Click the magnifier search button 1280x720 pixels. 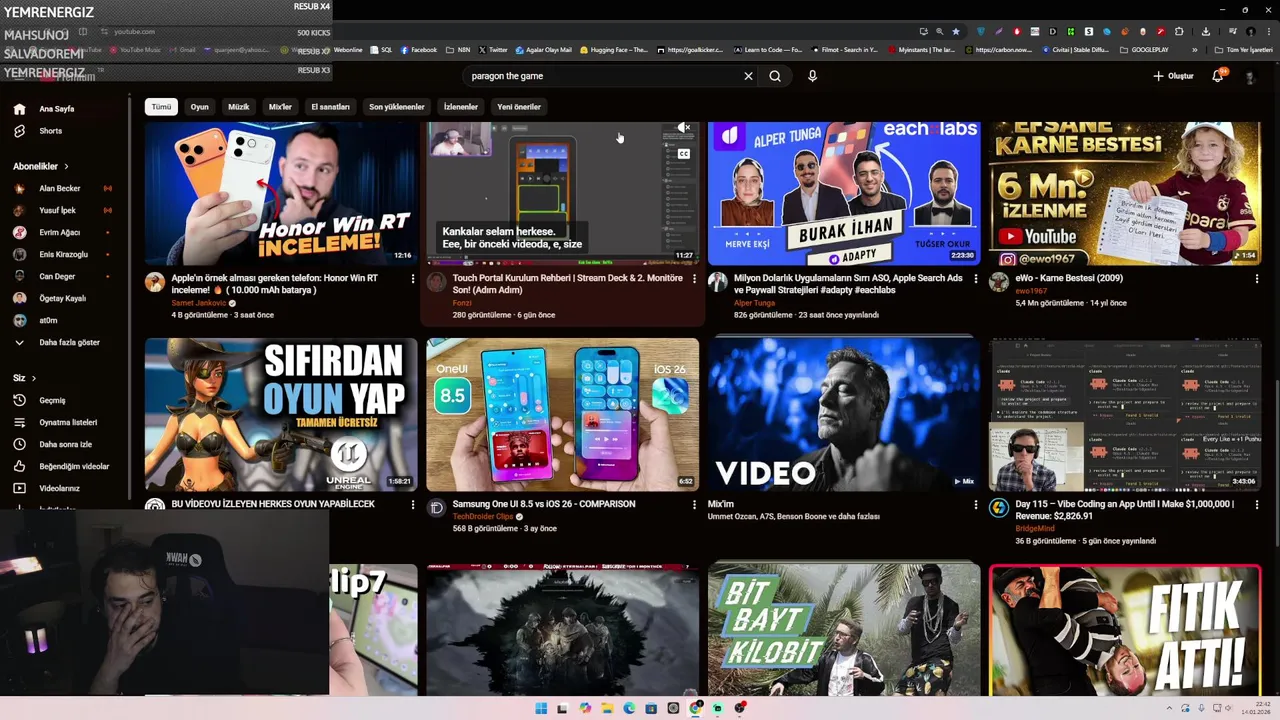pos(775,76)
